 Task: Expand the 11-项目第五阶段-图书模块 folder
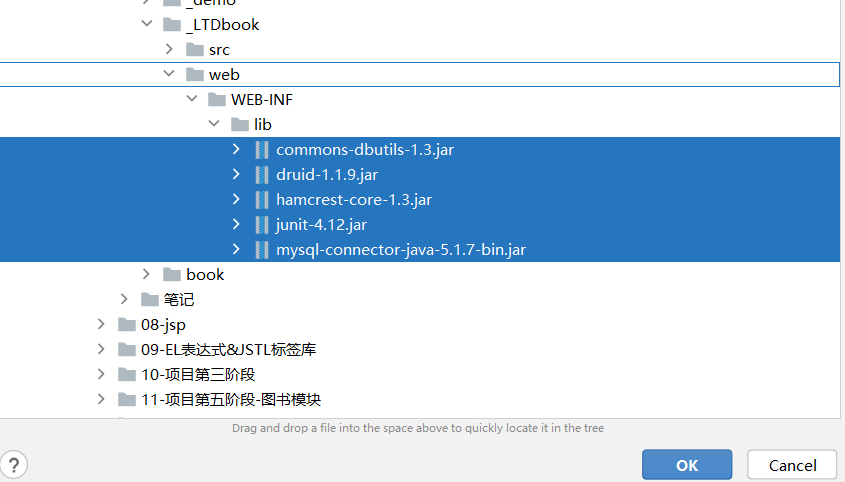pyautogui.click(x=101, y=399)
